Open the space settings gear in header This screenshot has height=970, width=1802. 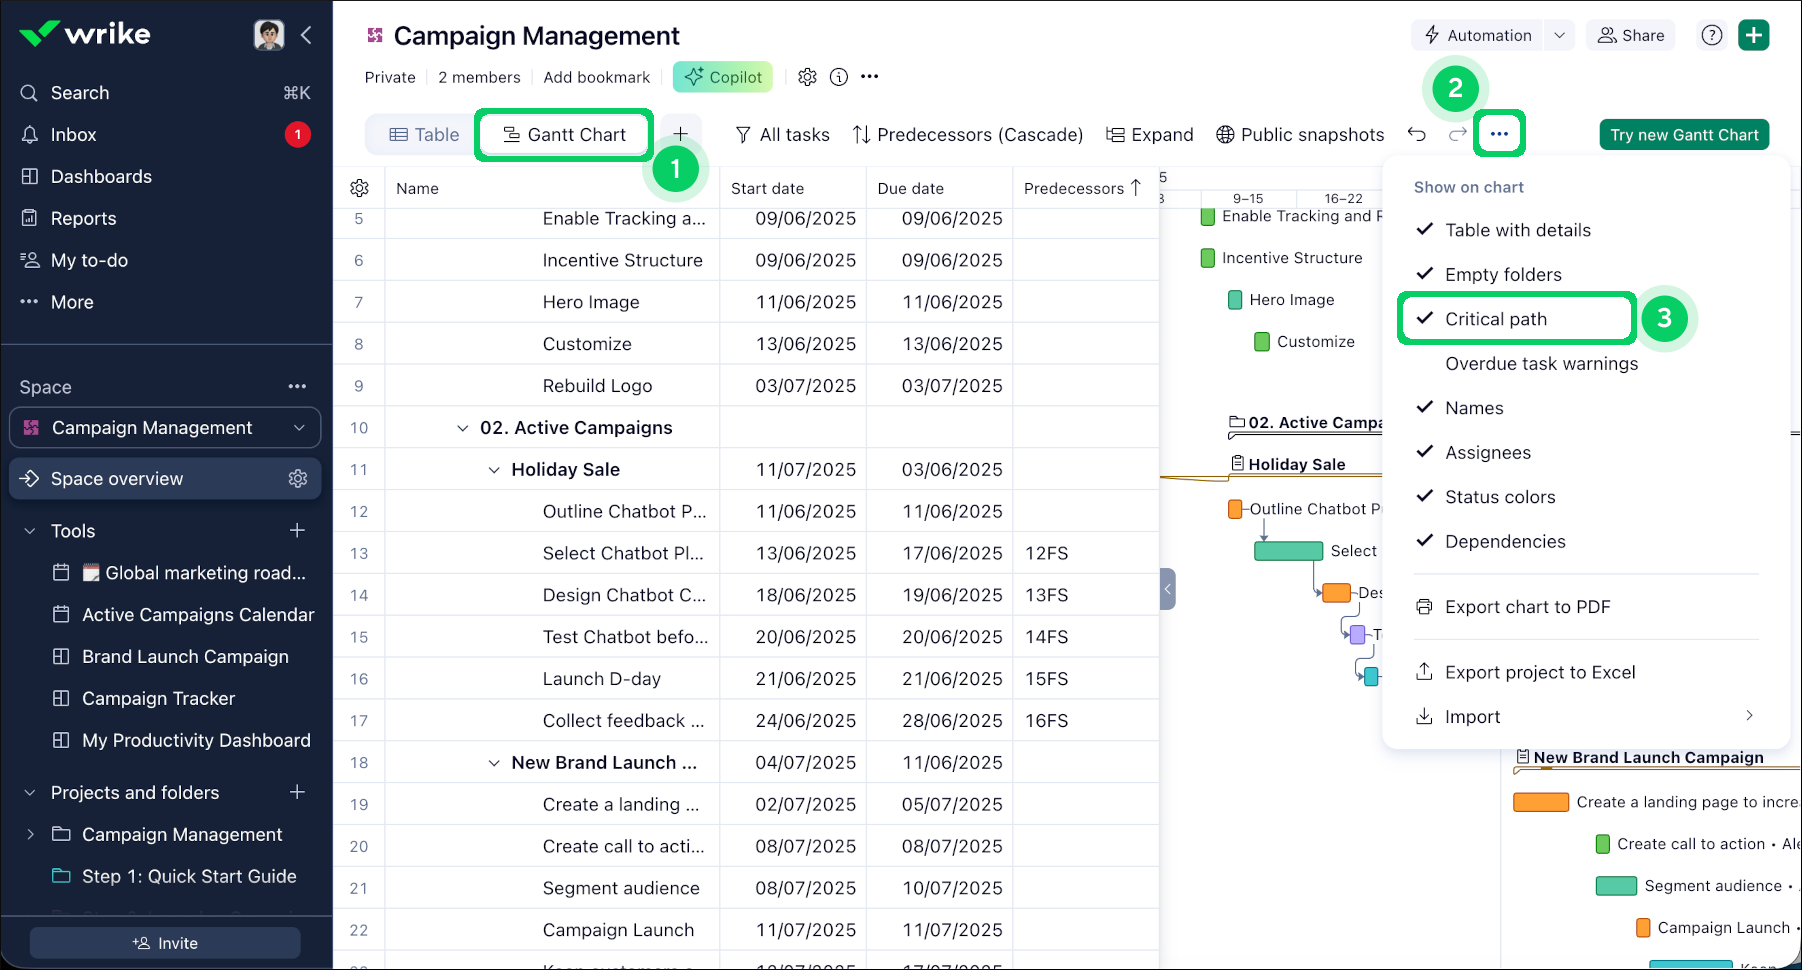click(808, 77)
